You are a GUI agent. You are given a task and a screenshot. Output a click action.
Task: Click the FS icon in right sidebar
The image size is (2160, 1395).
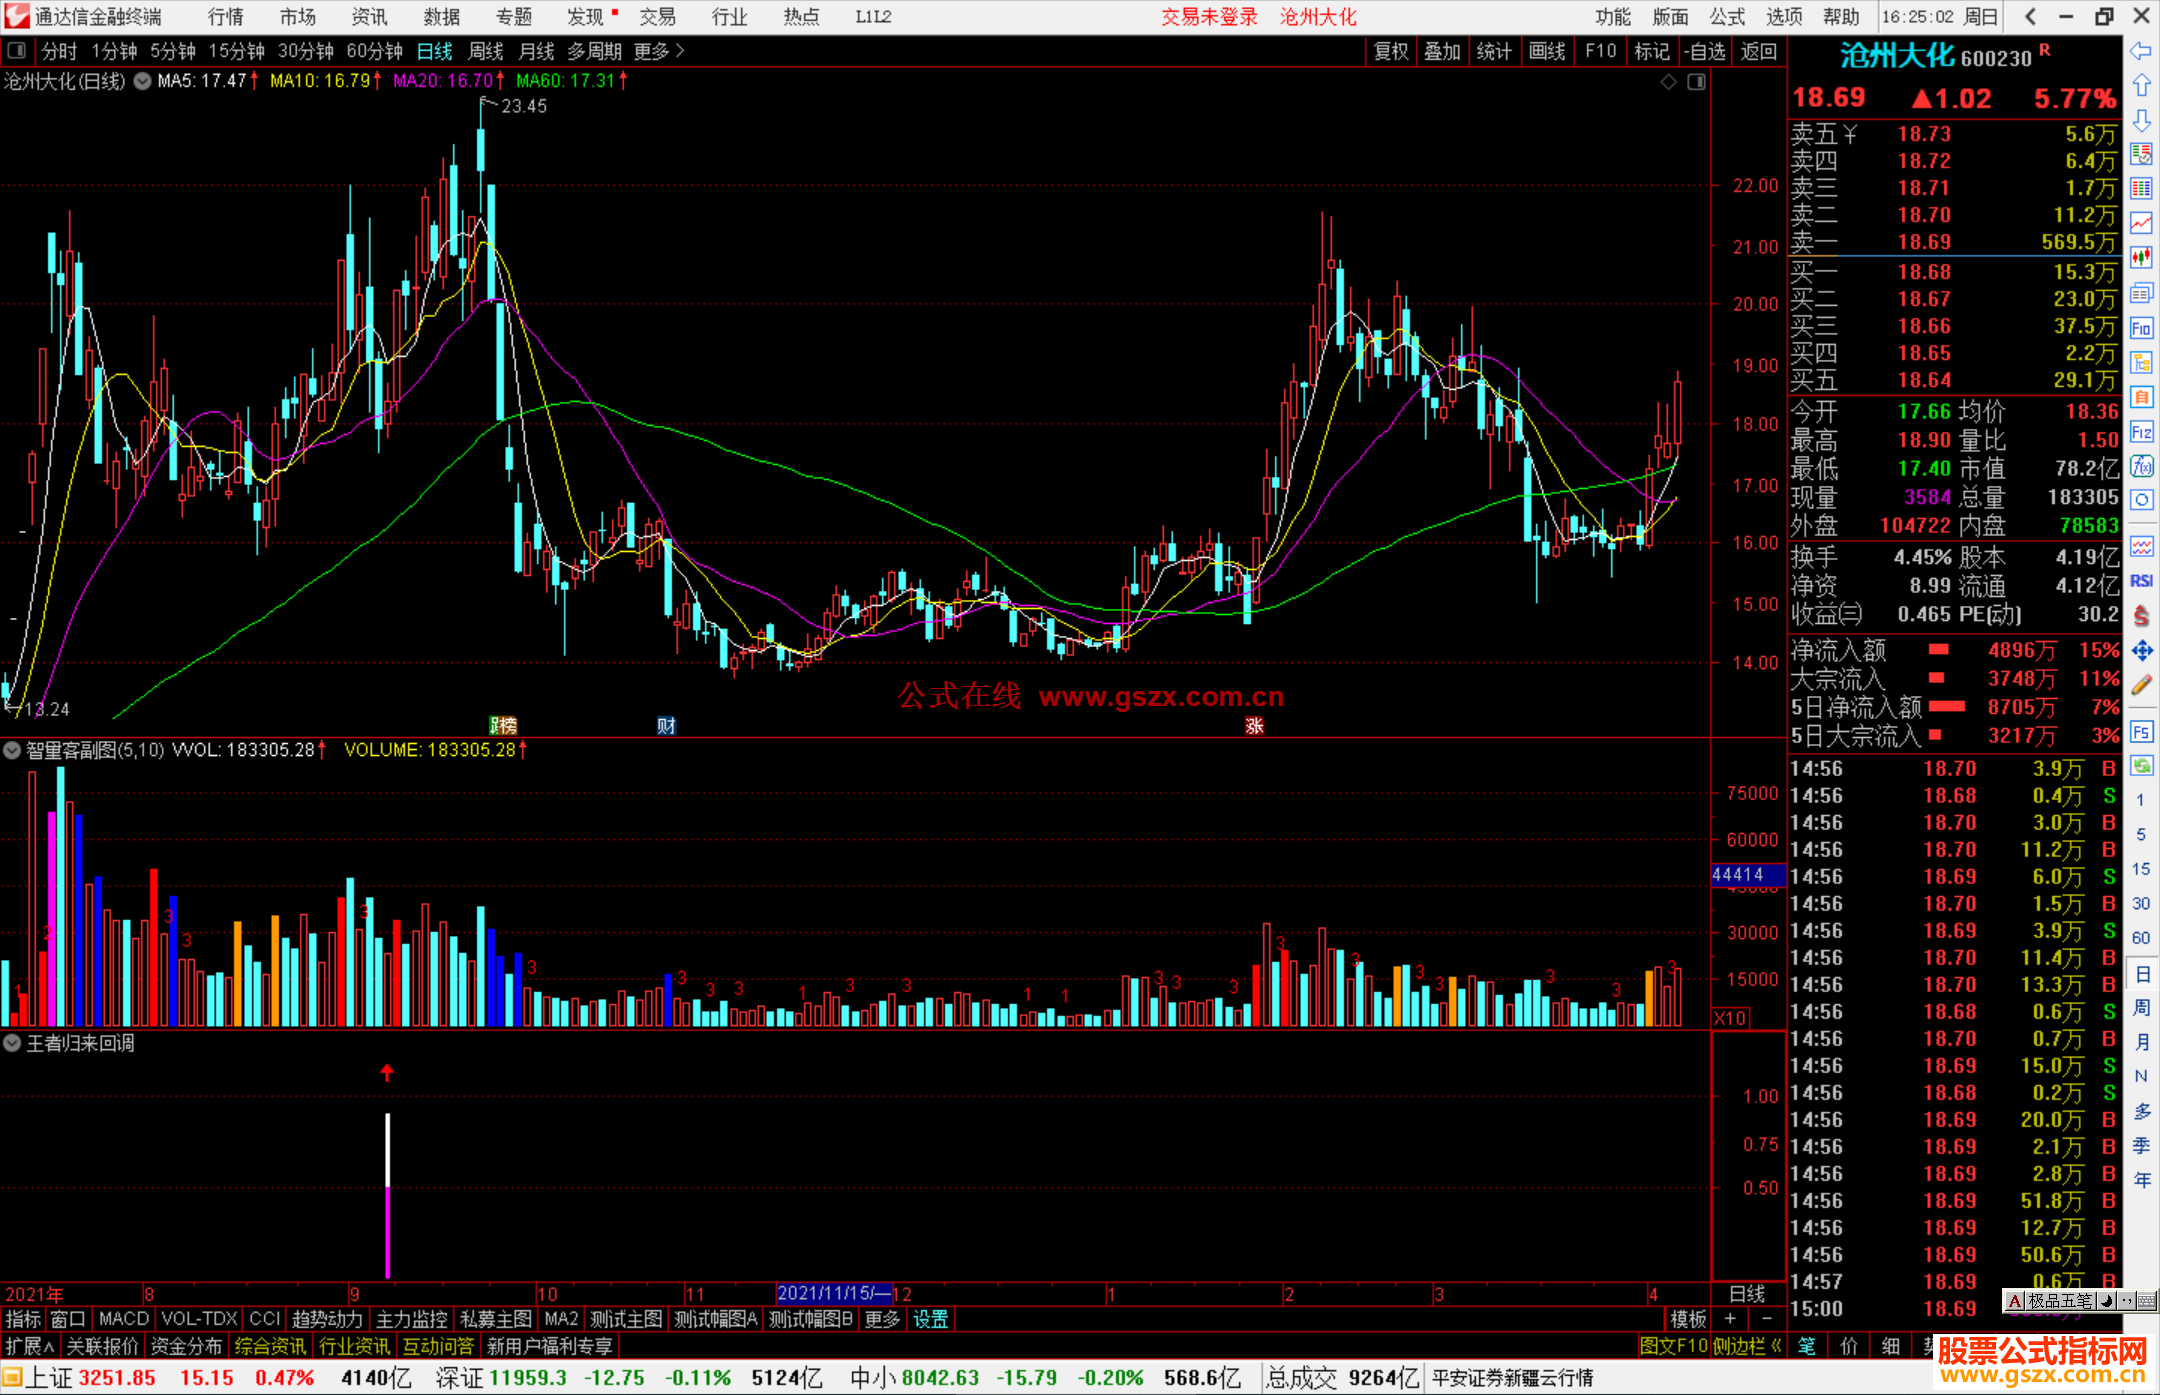point(2141,731)
